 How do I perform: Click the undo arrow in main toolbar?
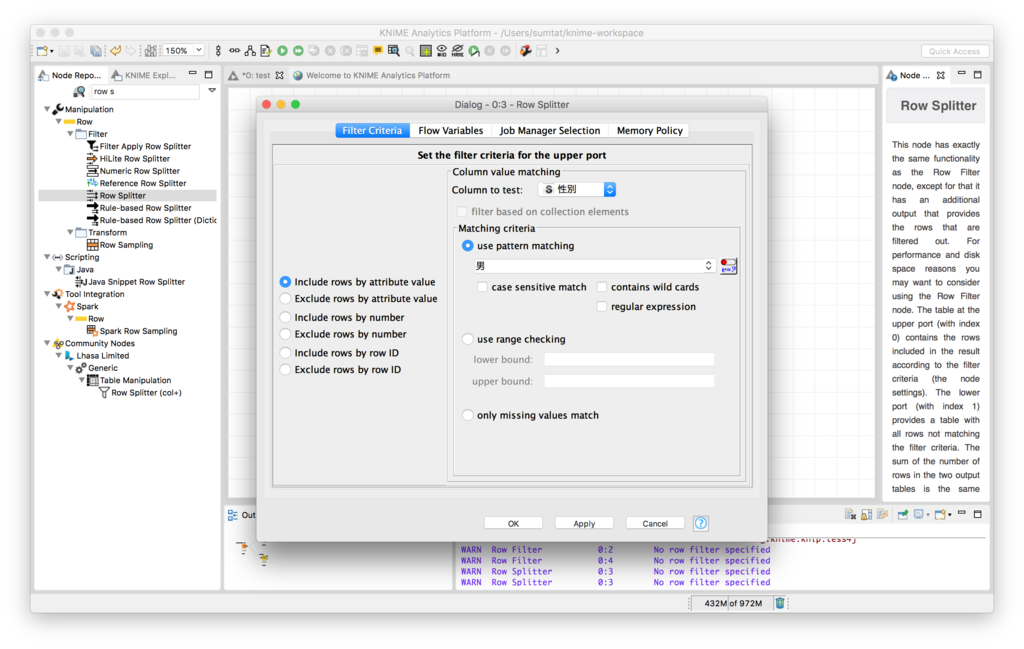116,51
